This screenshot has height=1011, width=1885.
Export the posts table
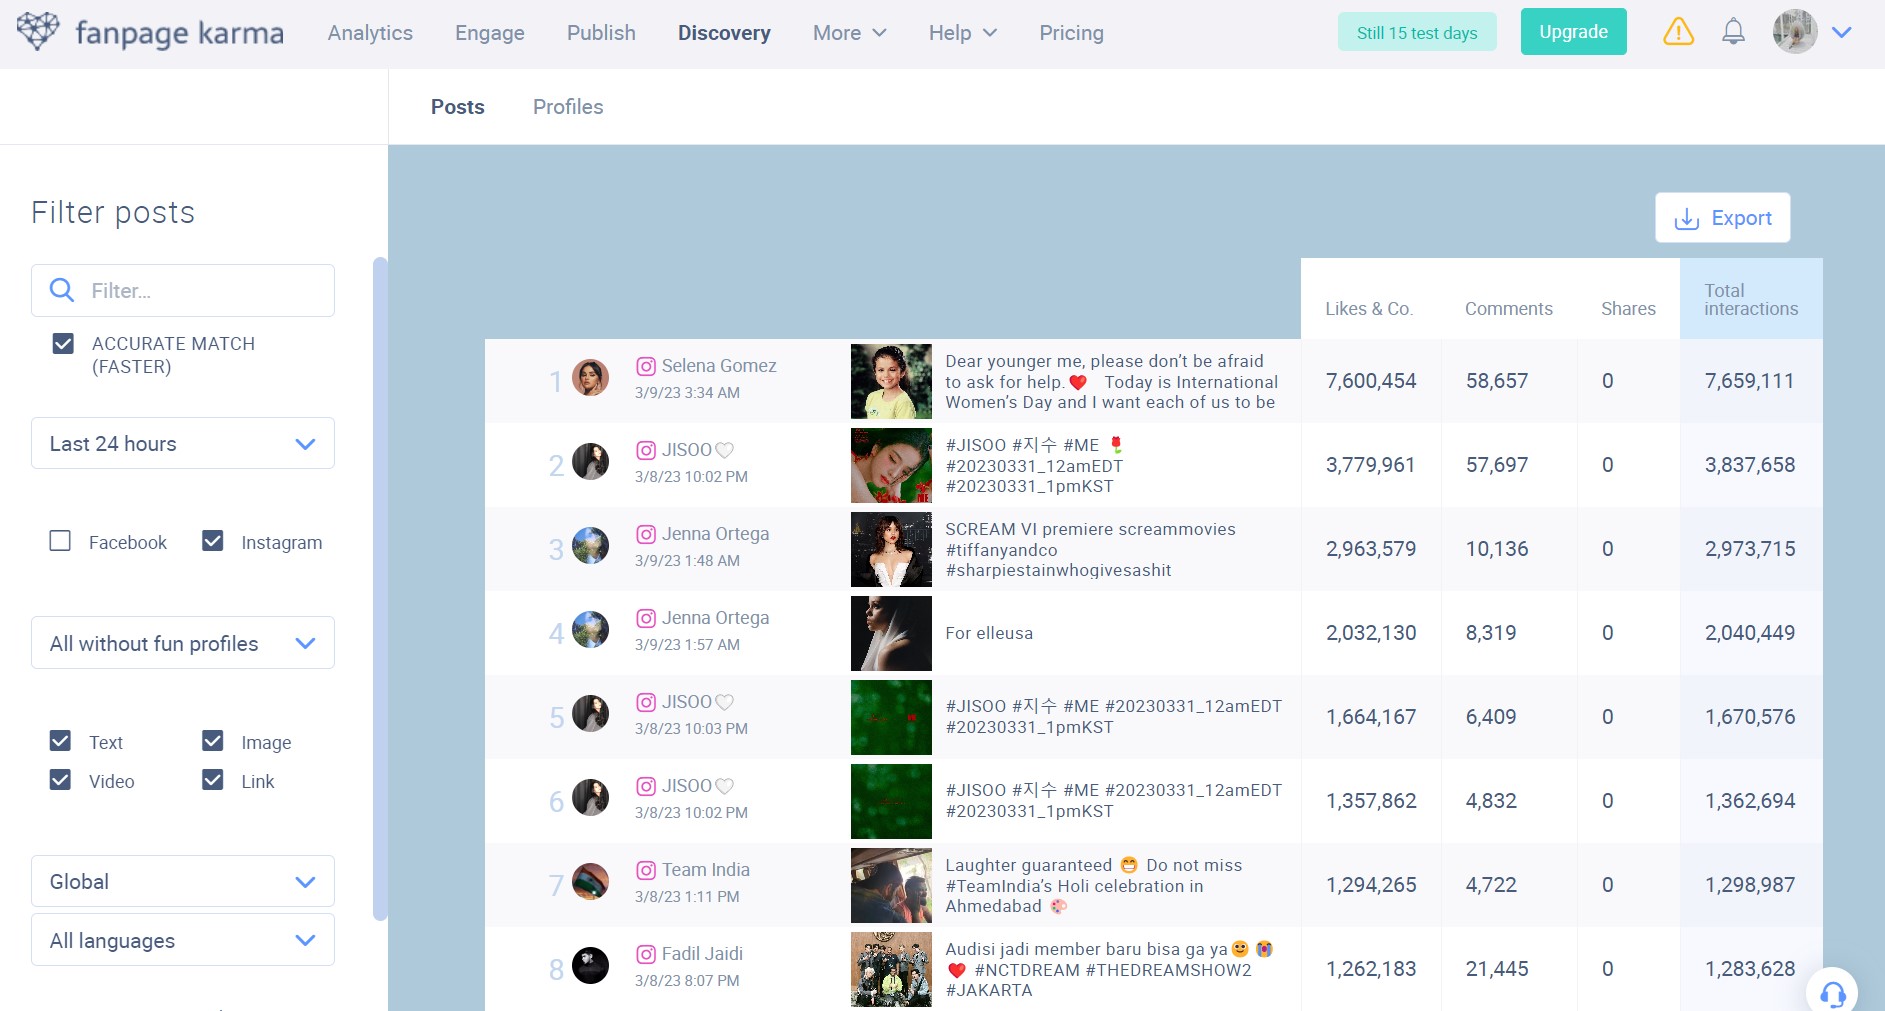click(1723, 218)
